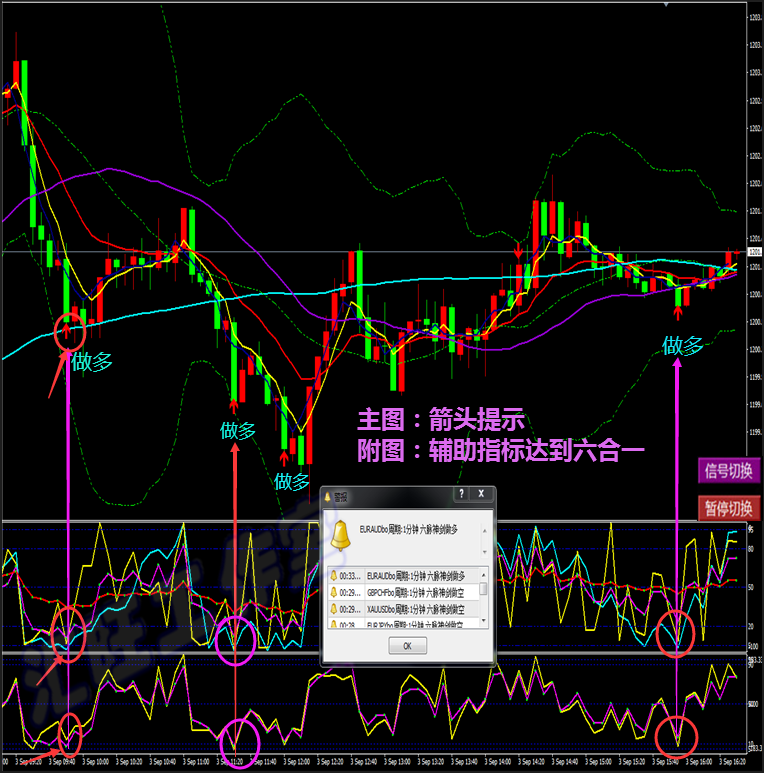The height and width of the screenshot is (773, 764).
Task: Click the red up-arrow inside the first red circle
Action: point(66,330)
